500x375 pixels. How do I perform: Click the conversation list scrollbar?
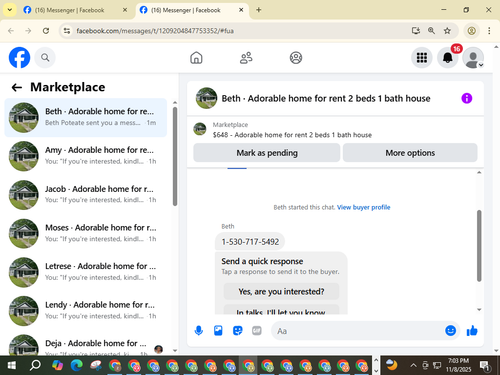click(175, 156)
